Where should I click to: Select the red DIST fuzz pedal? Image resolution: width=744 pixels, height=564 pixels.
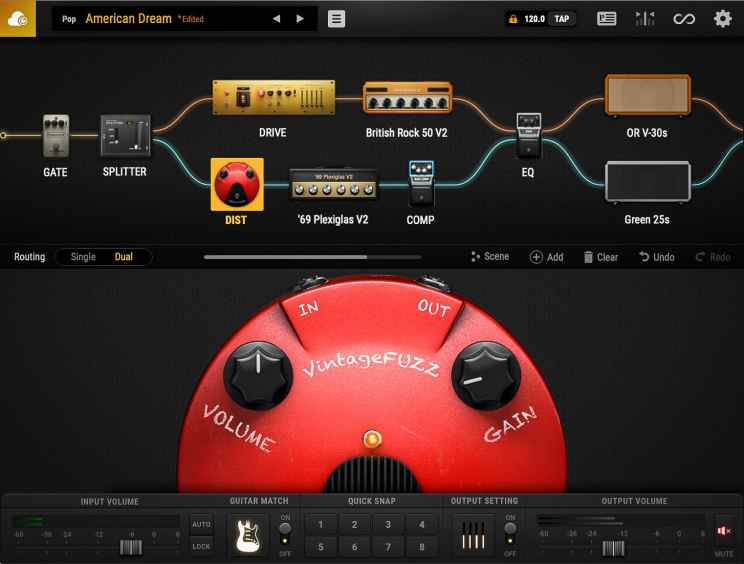237,184
